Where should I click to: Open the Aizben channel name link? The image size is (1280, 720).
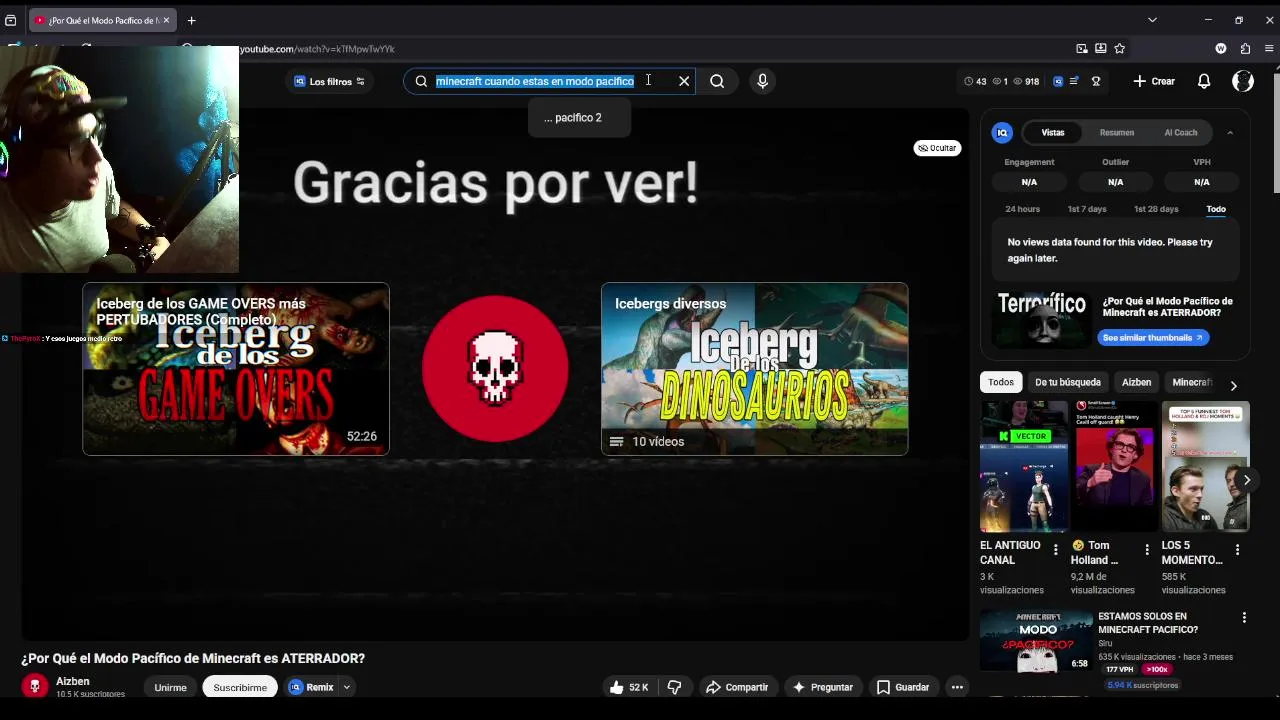[73, 681]
